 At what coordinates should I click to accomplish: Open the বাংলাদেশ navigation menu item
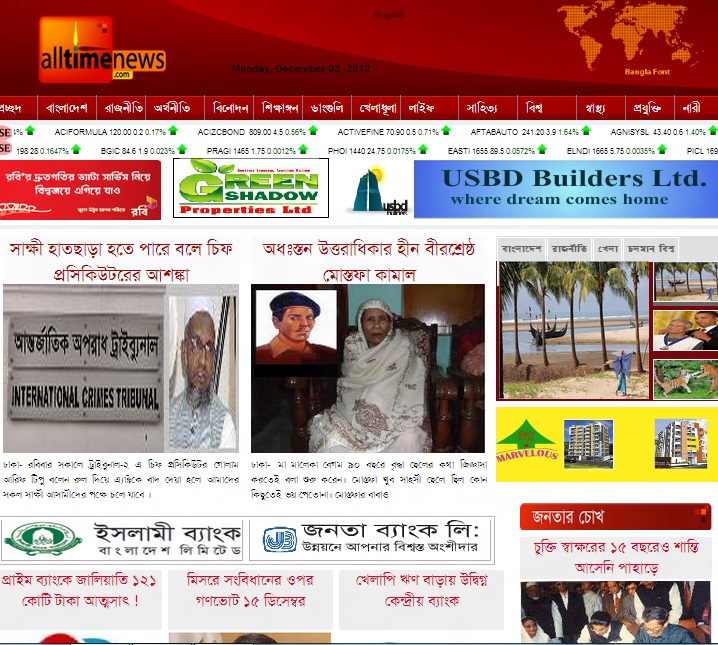click(x=67, y=108)
